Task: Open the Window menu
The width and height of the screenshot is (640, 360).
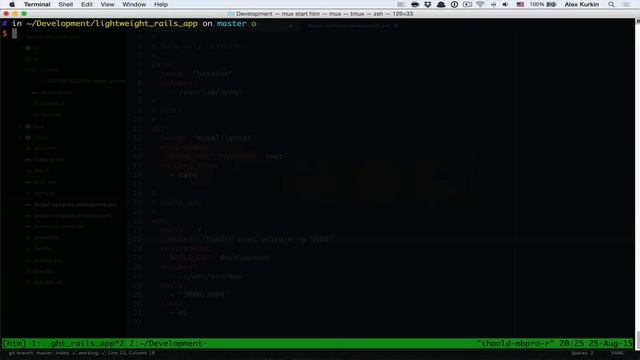Action: 134,4
